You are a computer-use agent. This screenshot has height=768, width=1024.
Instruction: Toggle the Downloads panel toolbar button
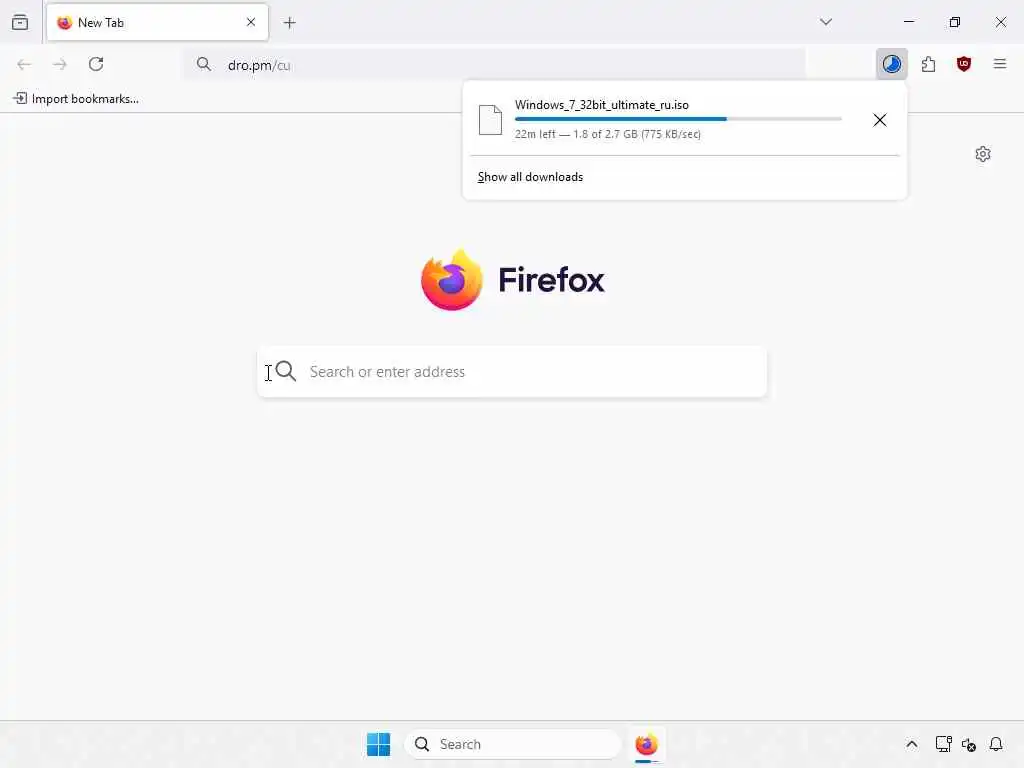coord(891,64)
